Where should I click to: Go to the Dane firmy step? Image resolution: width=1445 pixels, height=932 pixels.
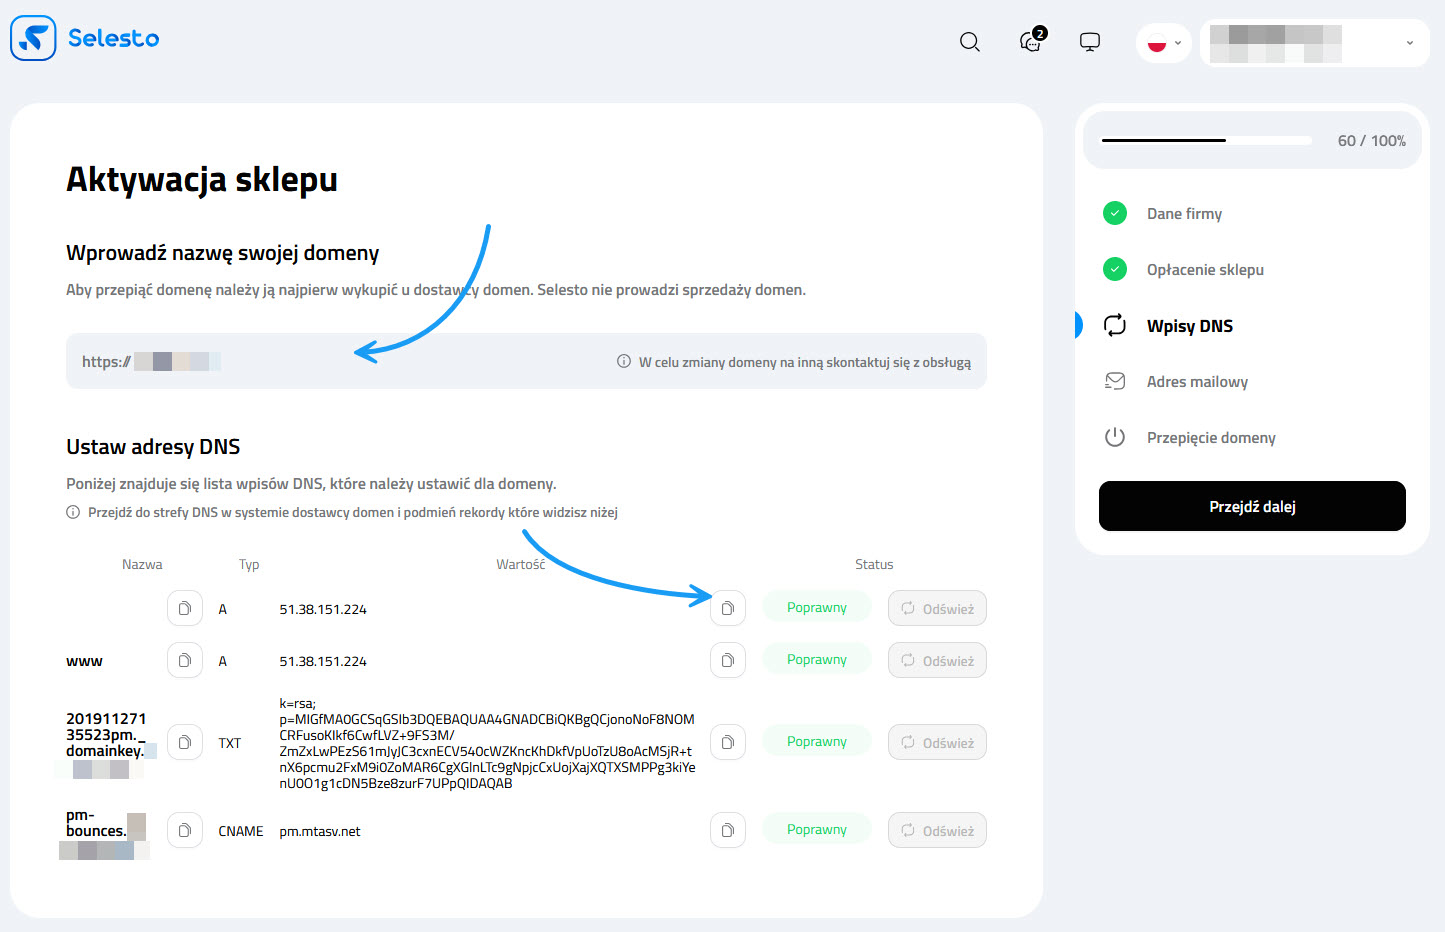[x=1184, y=214]
